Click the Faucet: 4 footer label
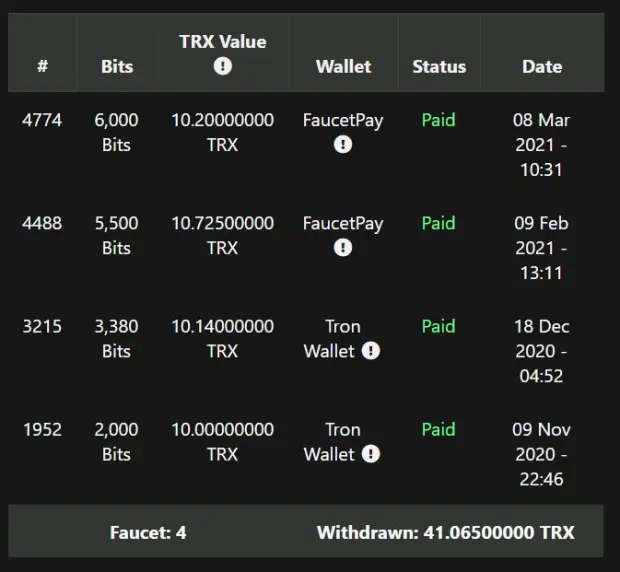 coord(148,532)
